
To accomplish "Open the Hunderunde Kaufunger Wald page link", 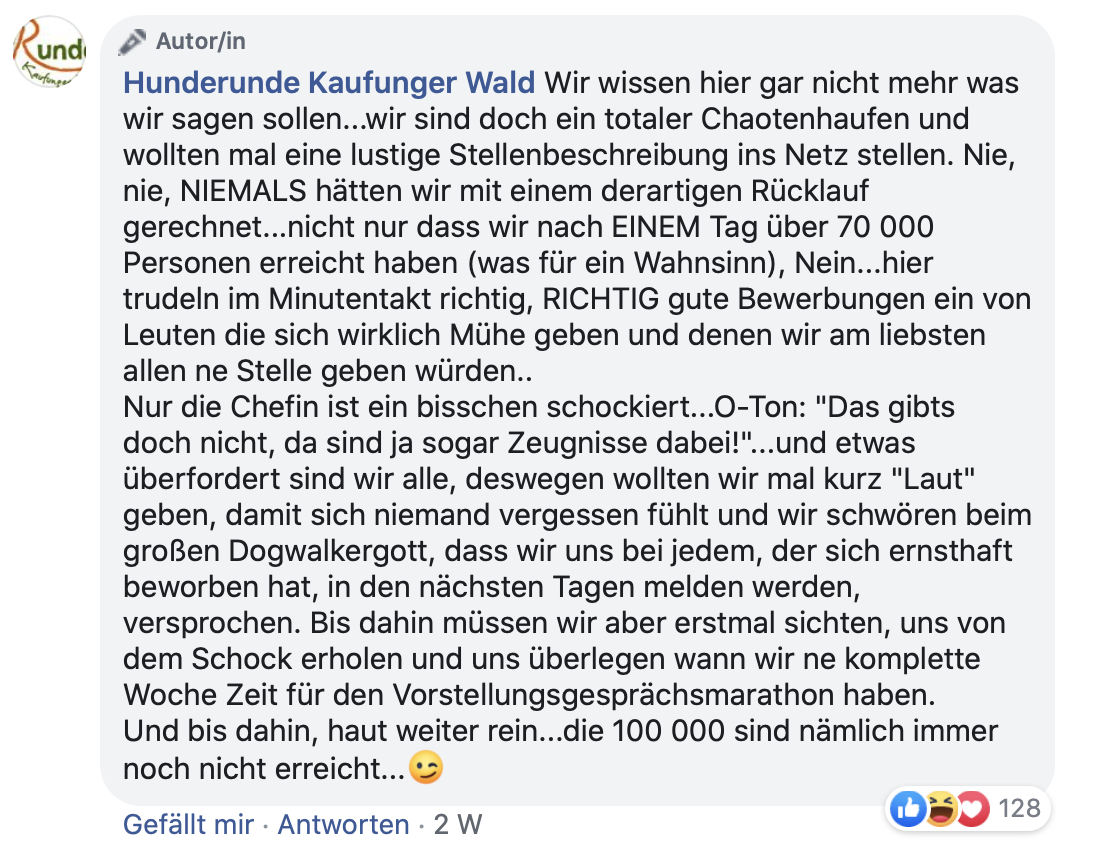I will point(328,83).
